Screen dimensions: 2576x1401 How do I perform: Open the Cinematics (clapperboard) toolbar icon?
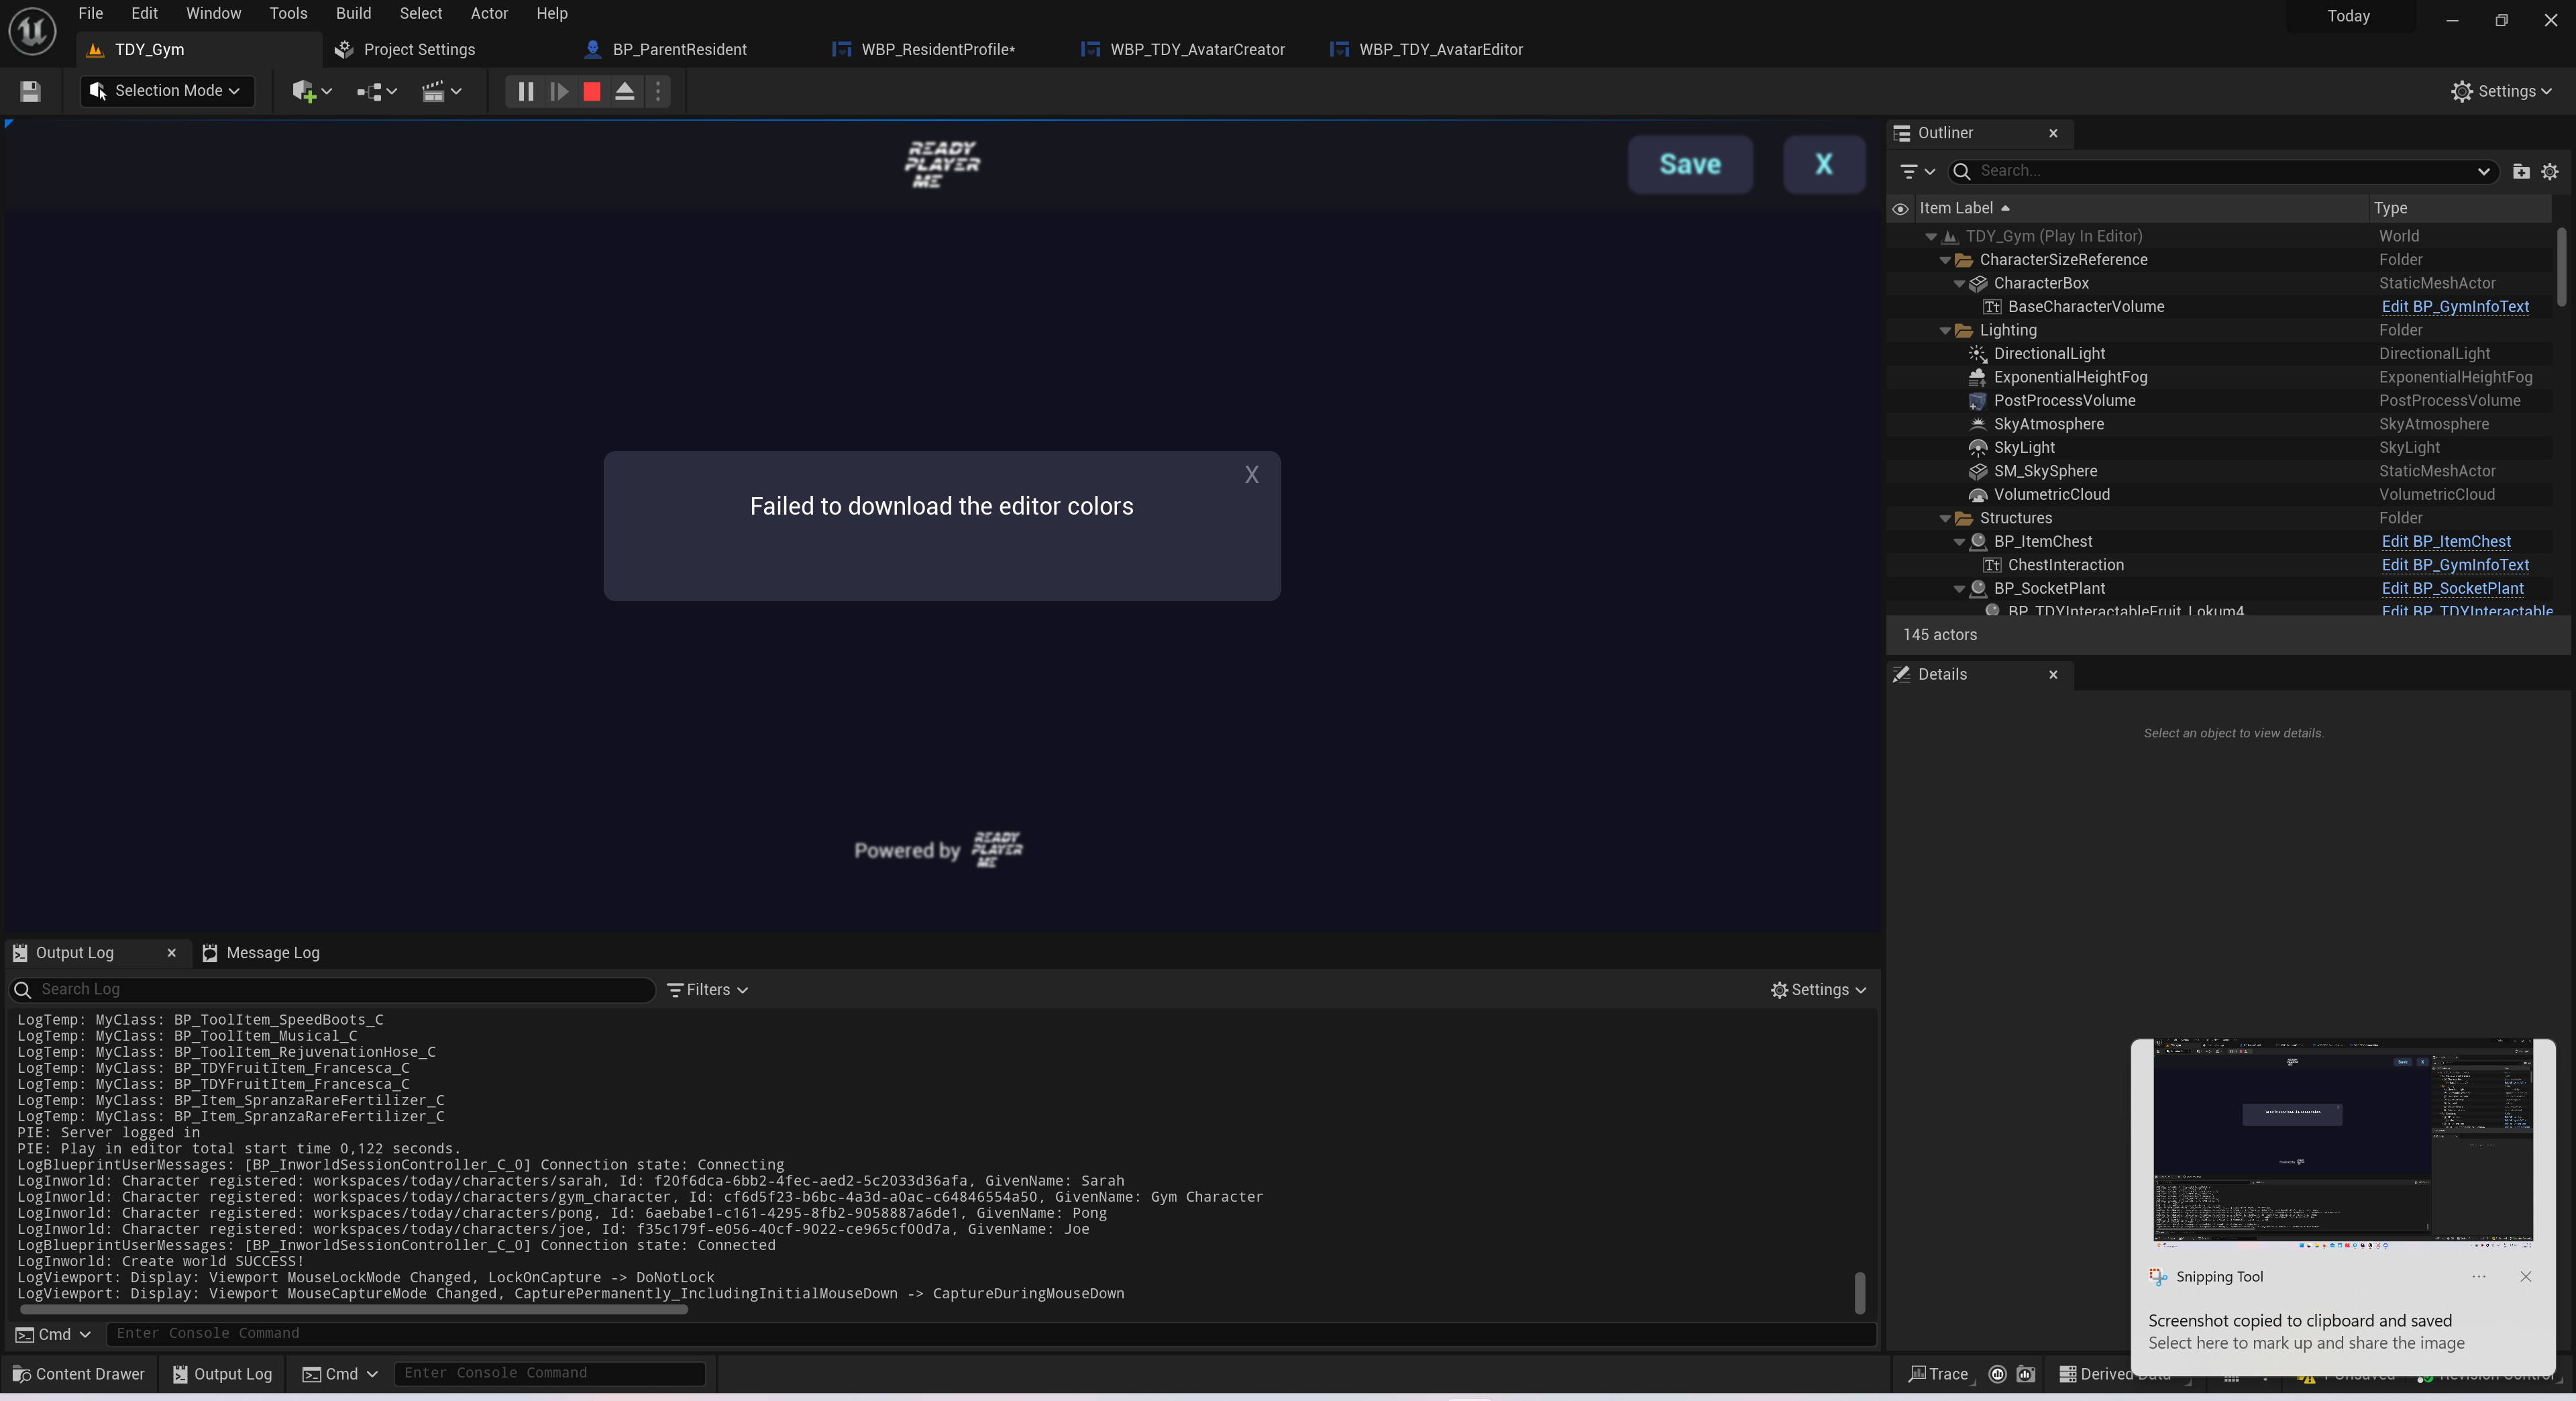436,91
